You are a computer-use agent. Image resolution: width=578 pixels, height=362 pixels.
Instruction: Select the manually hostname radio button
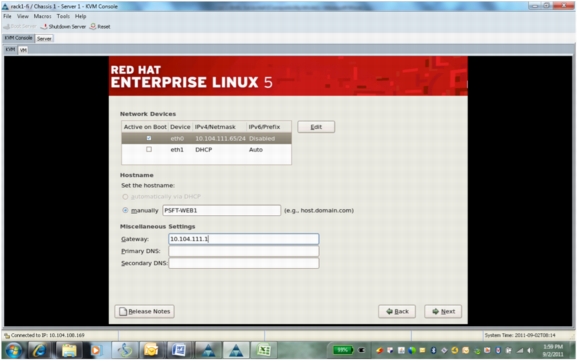click(125, 210)
